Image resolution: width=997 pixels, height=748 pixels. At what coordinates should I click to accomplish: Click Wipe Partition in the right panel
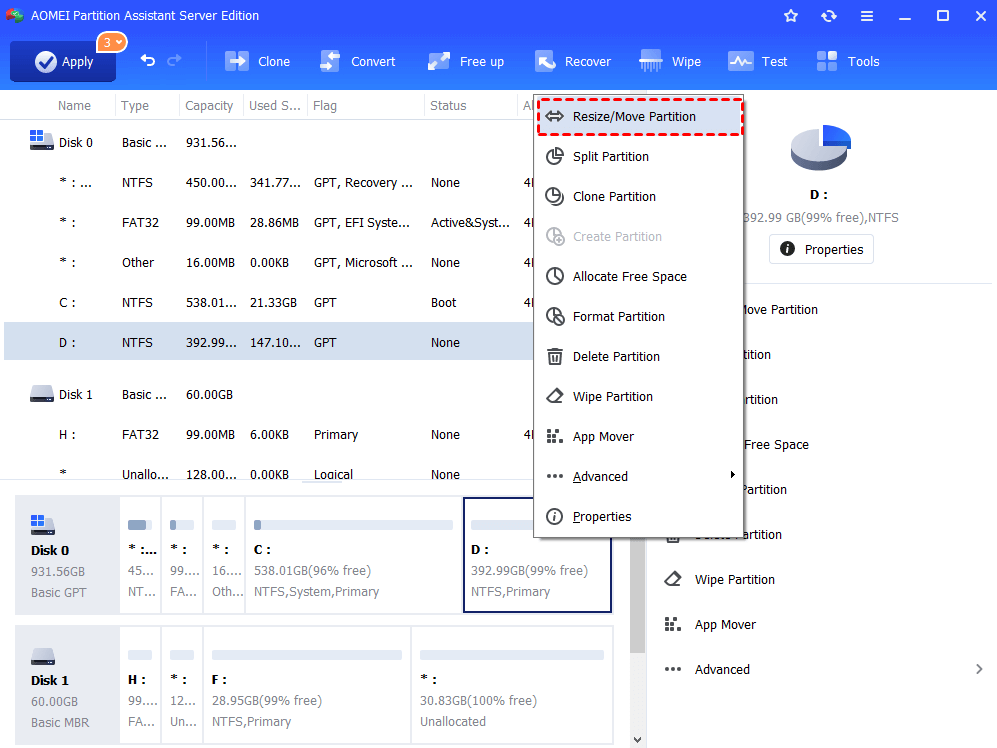point(734,579)
